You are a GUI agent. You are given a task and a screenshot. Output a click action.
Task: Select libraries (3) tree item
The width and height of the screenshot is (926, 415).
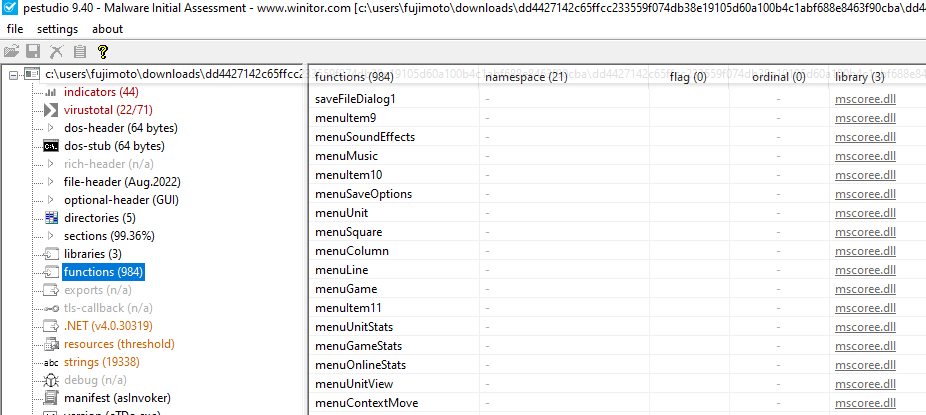(x=93, y=254)
